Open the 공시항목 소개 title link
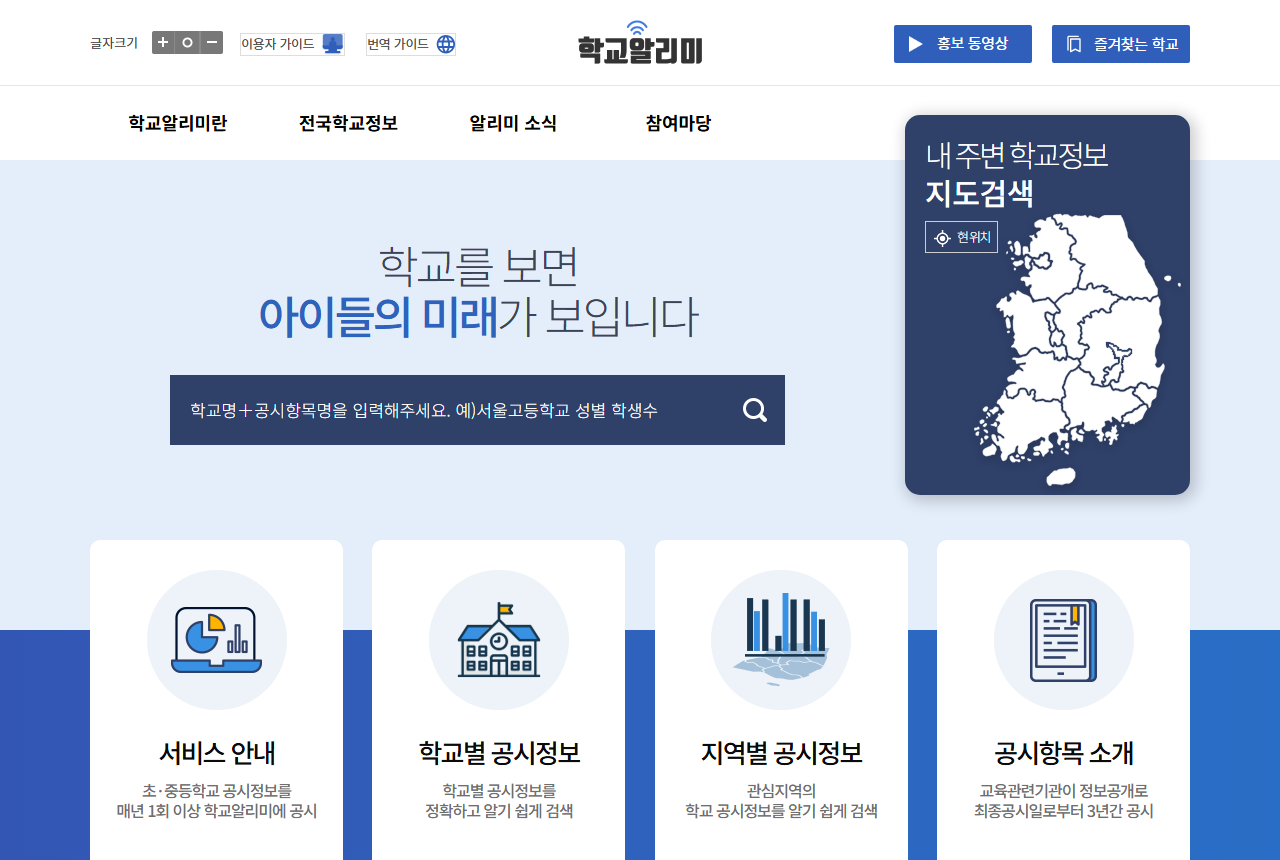 tap(1064, 753)
